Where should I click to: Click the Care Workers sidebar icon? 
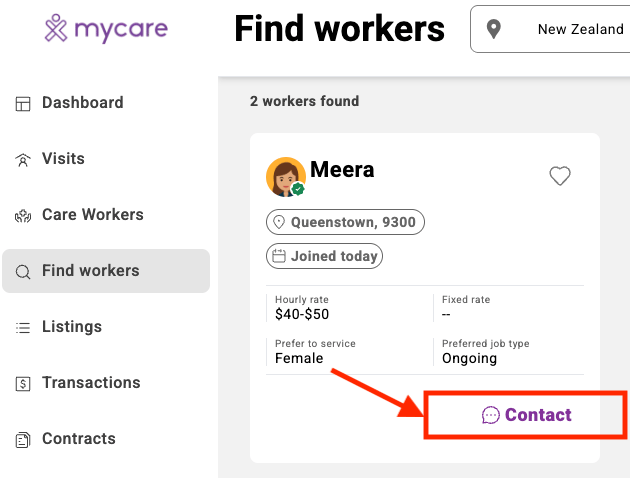pyautogui.click(x=23, y=215)
